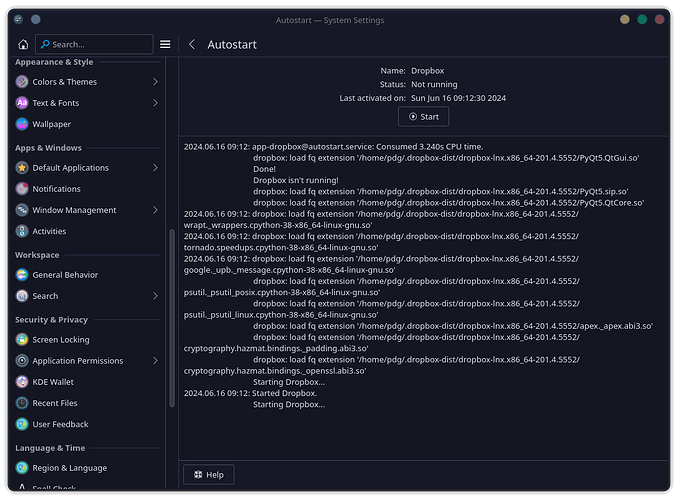Expand the Text & Fonts submenu arrow
The image size is (679, 500).
click(x=155, y=103)
